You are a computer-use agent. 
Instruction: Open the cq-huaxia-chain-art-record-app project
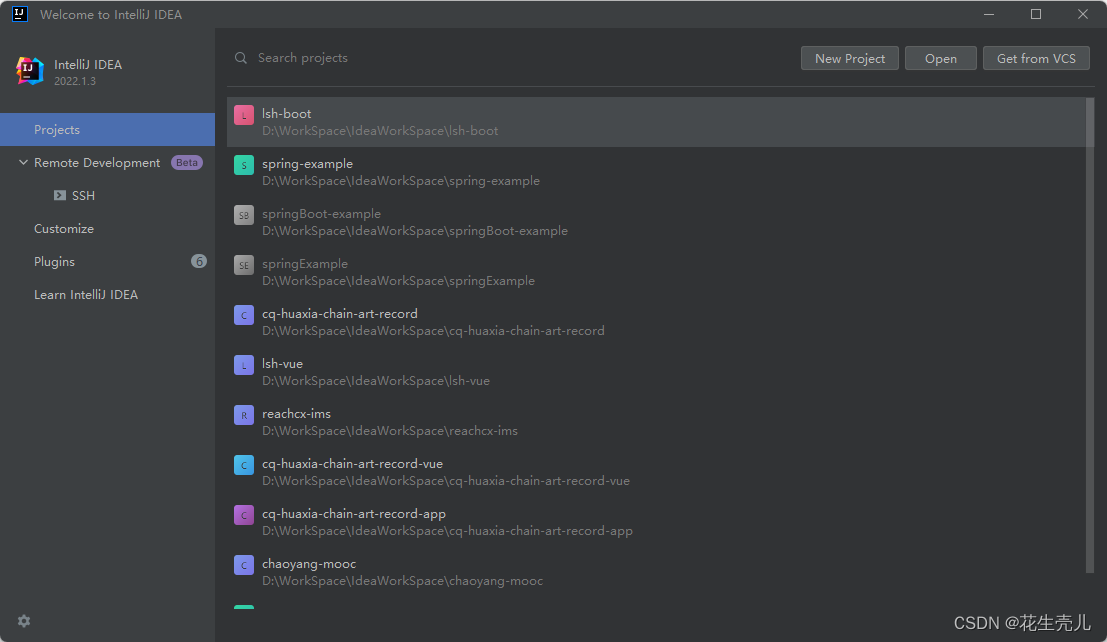point(656,522)
